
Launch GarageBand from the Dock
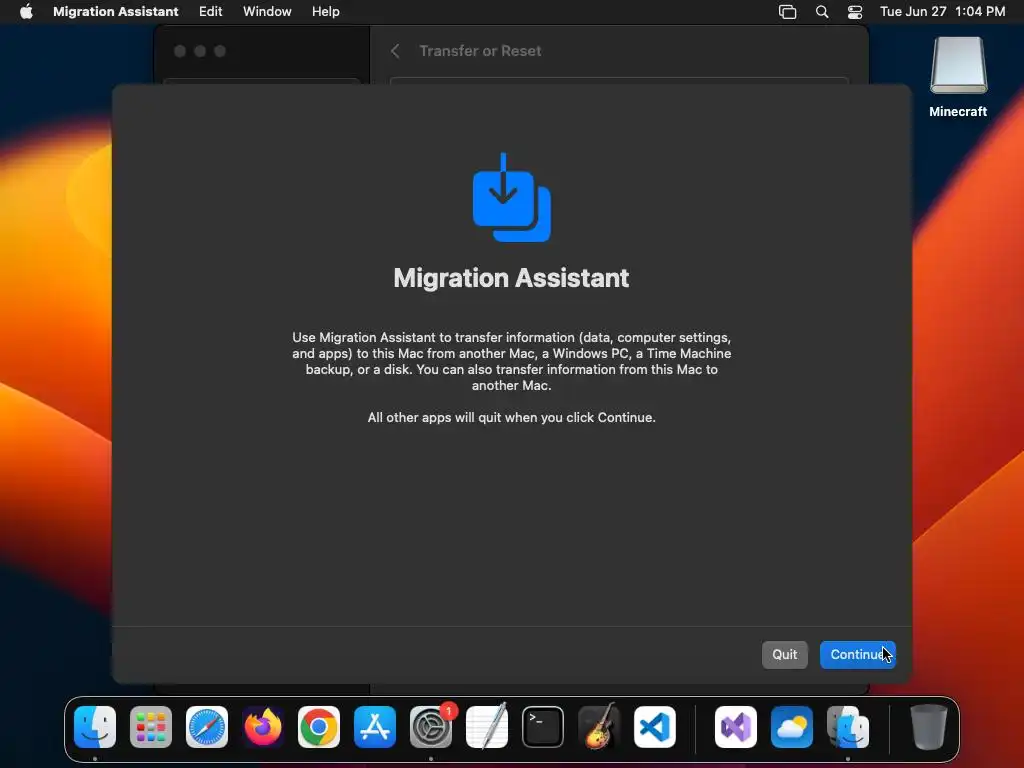click(x=599, y=727)
